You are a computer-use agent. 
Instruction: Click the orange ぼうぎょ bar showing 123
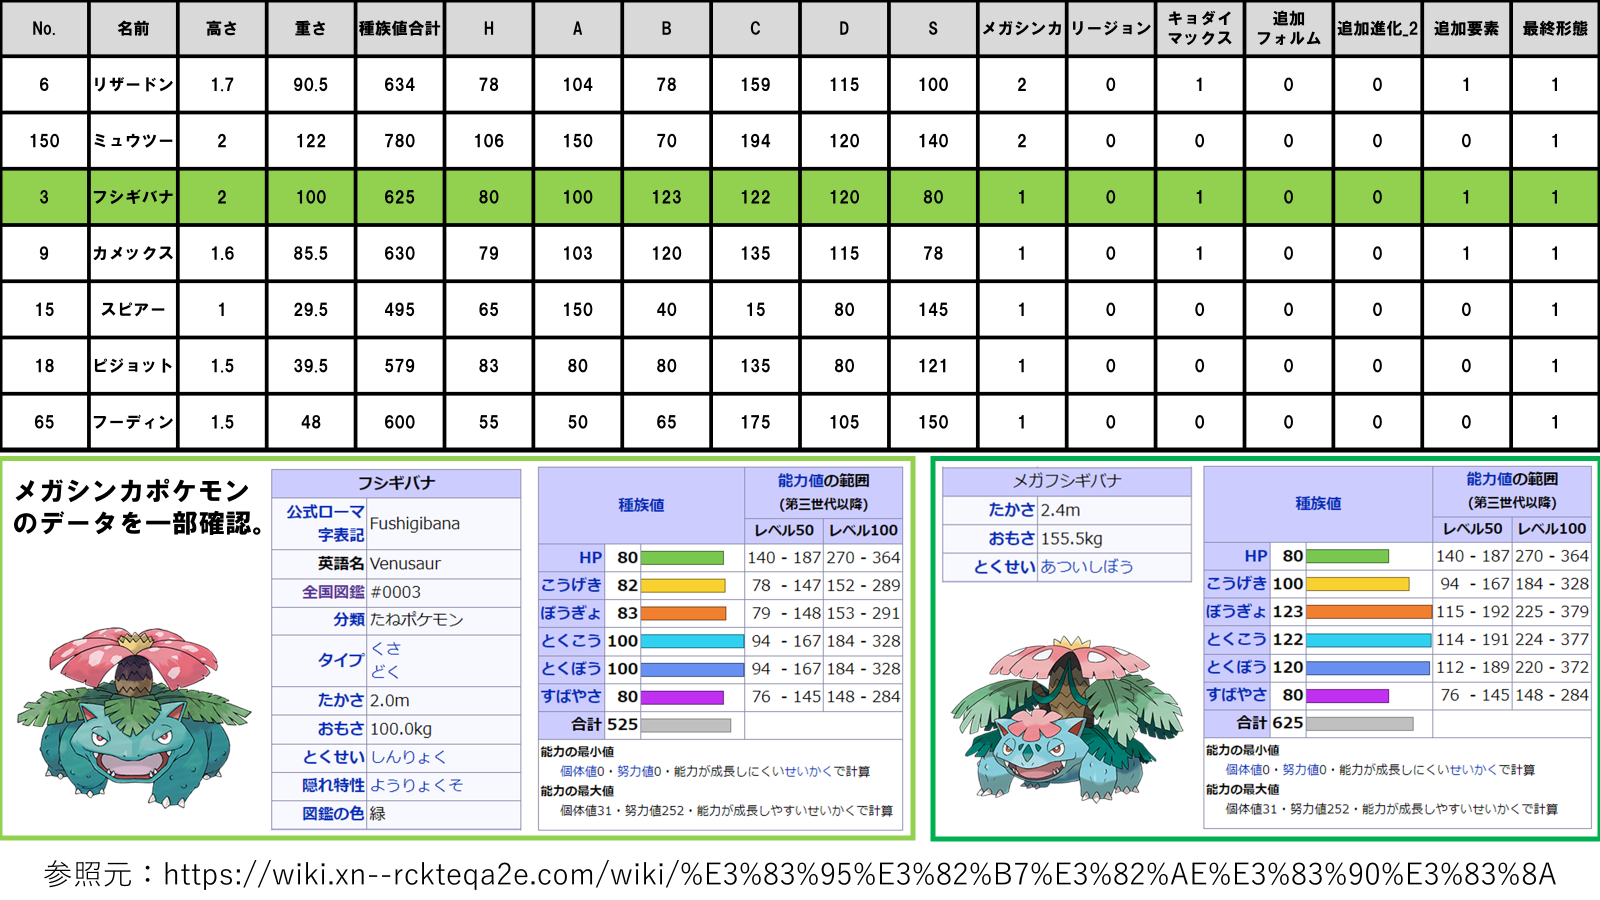[x=1369, y=611]
